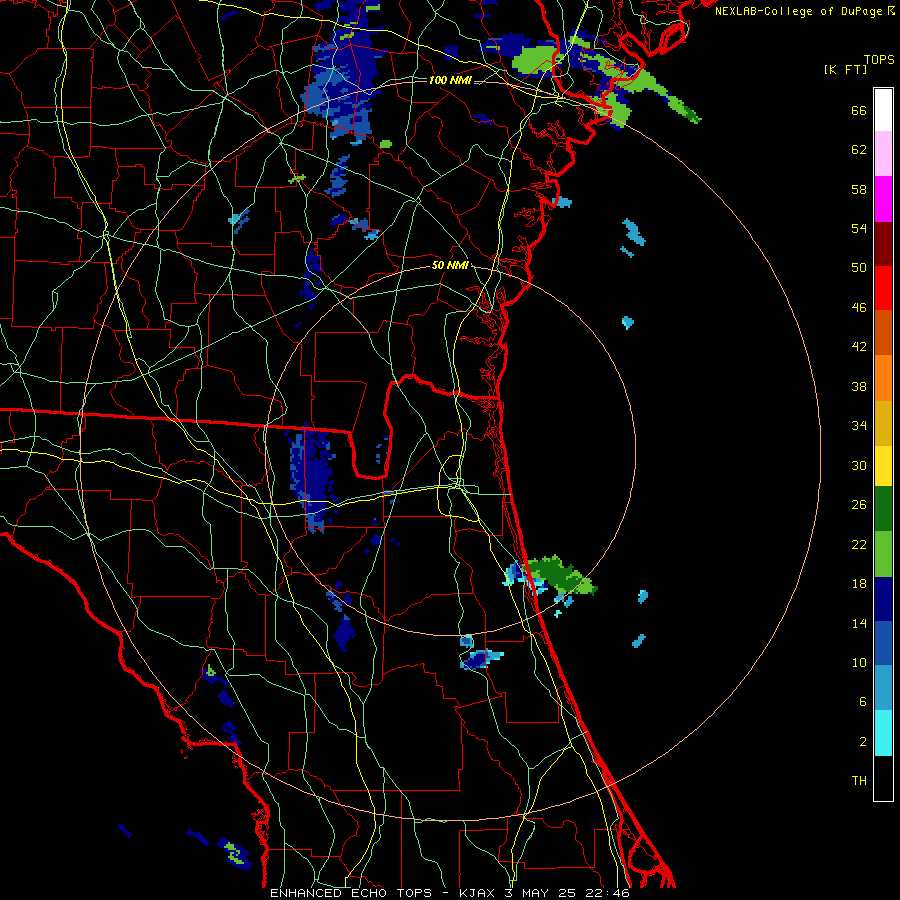
Task: Click the 50 NMI range ring label
Action: pos(450,265)
